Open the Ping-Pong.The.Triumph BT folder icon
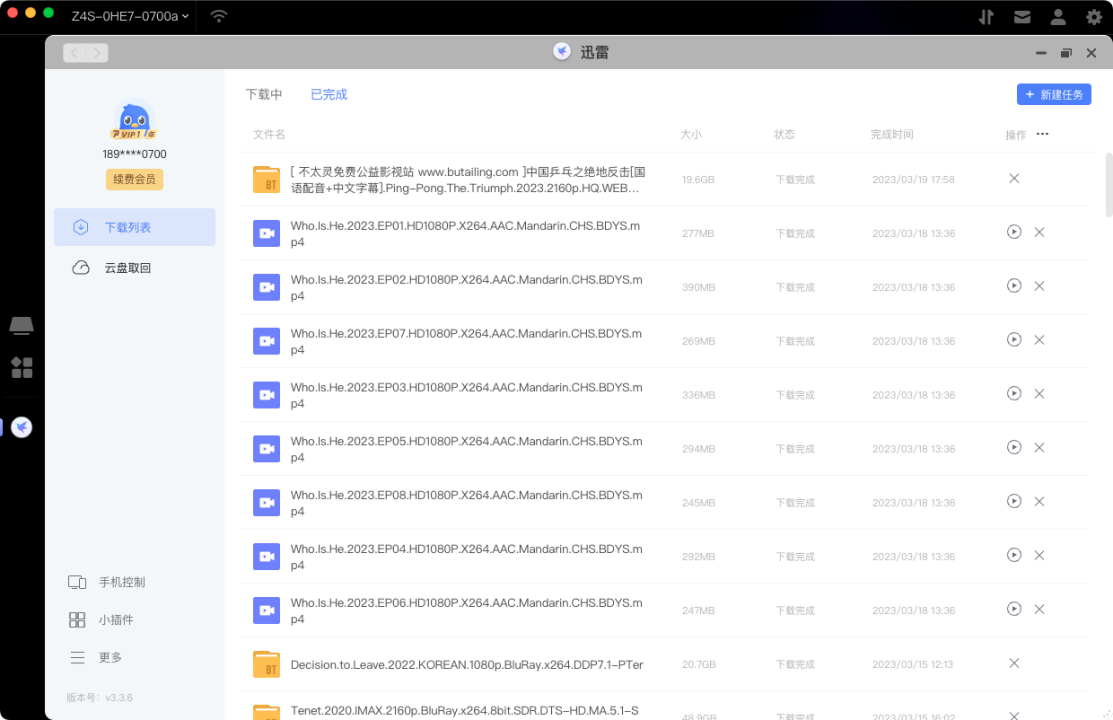The height and width of the screenshot is (720, 1113). [266, 180]
